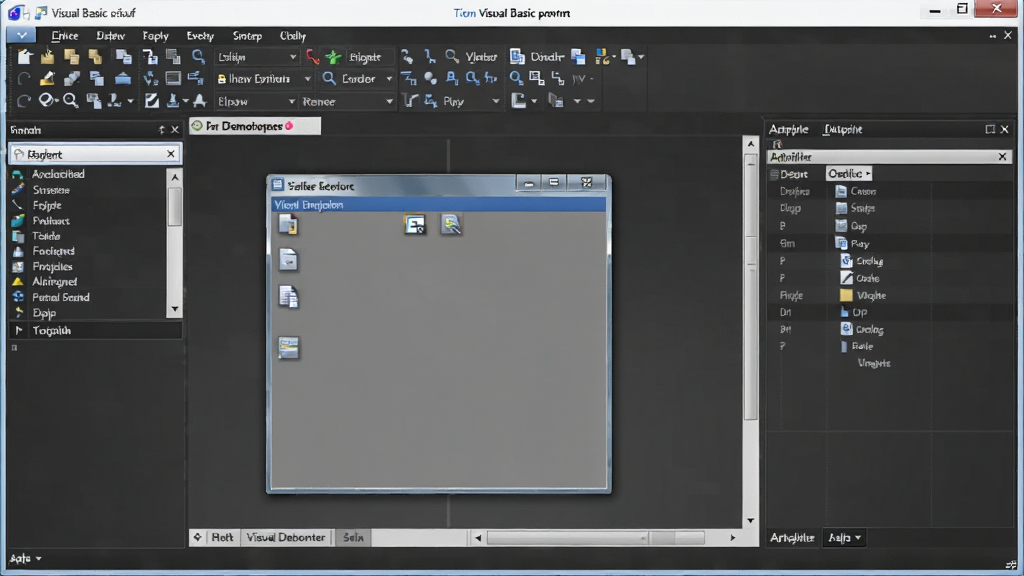1024x576 pixels.
Task: Open the Evetiy menu
Action: coord(200,36)
